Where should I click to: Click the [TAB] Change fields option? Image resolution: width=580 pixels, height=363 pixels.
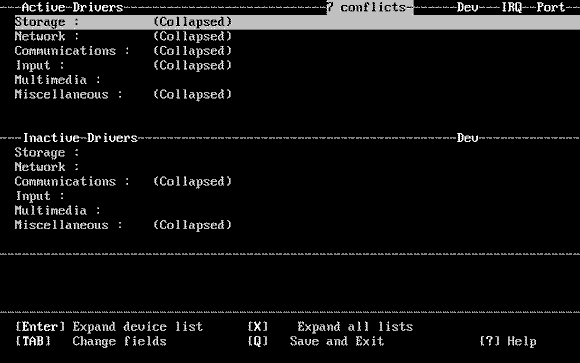click(x=91, y=341)
